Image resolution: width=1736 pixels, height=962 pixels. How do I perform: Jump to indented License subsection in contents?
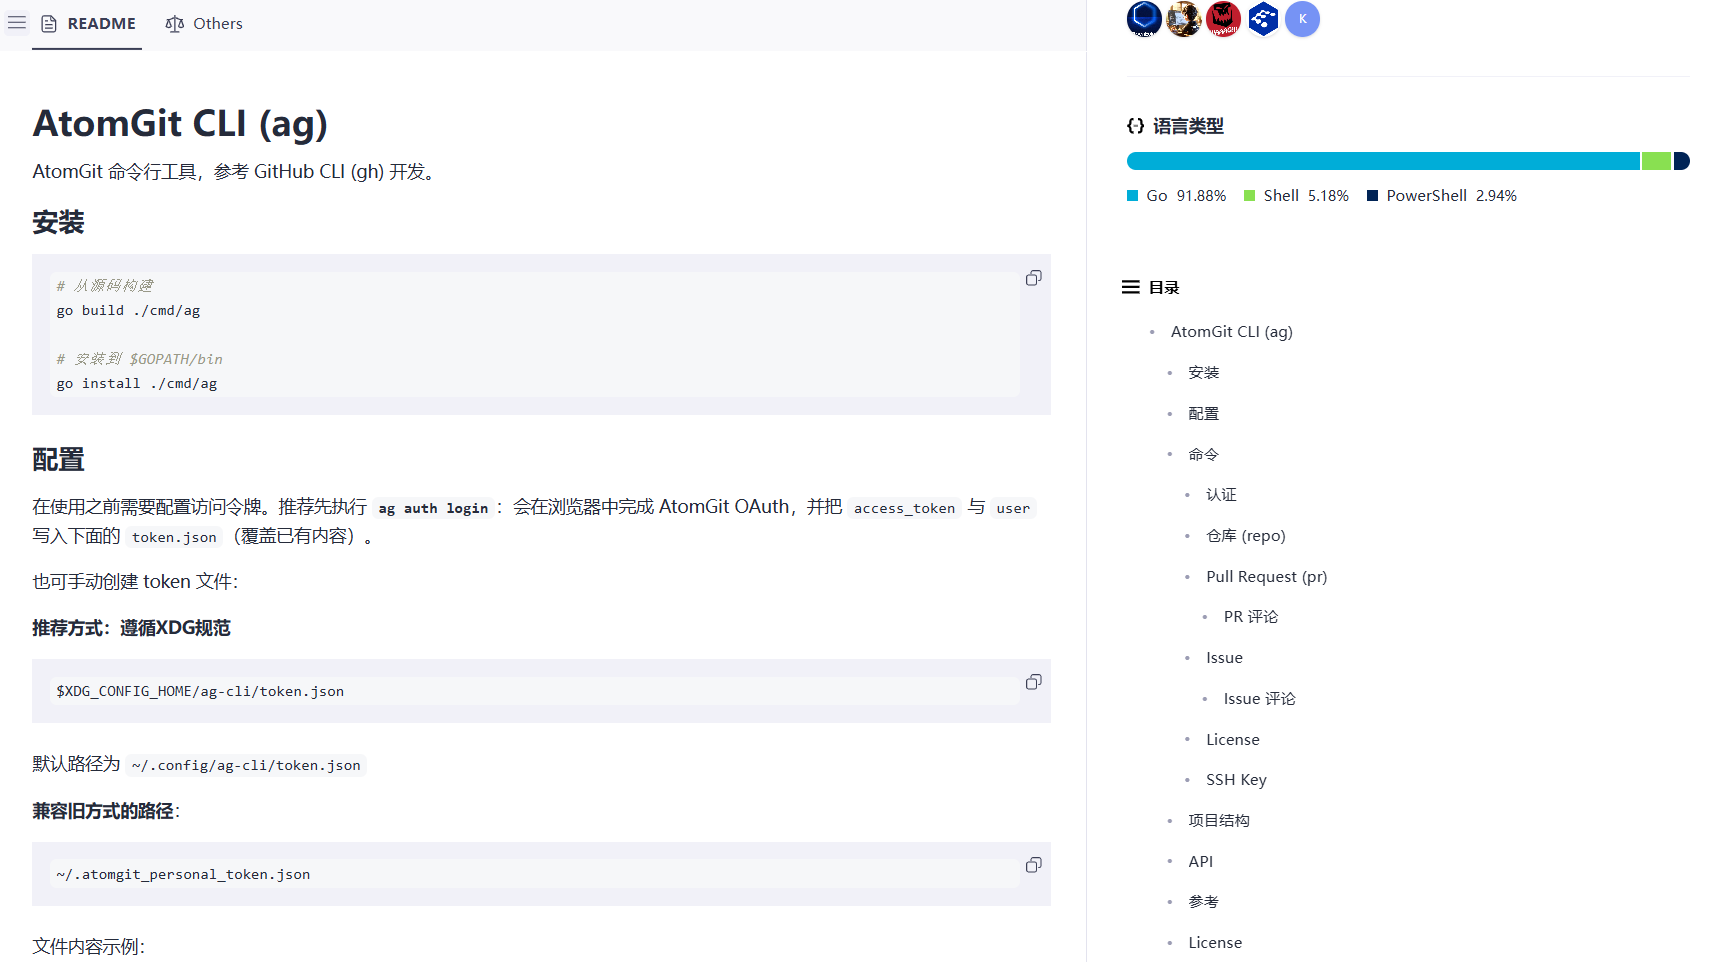pyautogui.click(x=1232, y=740)
